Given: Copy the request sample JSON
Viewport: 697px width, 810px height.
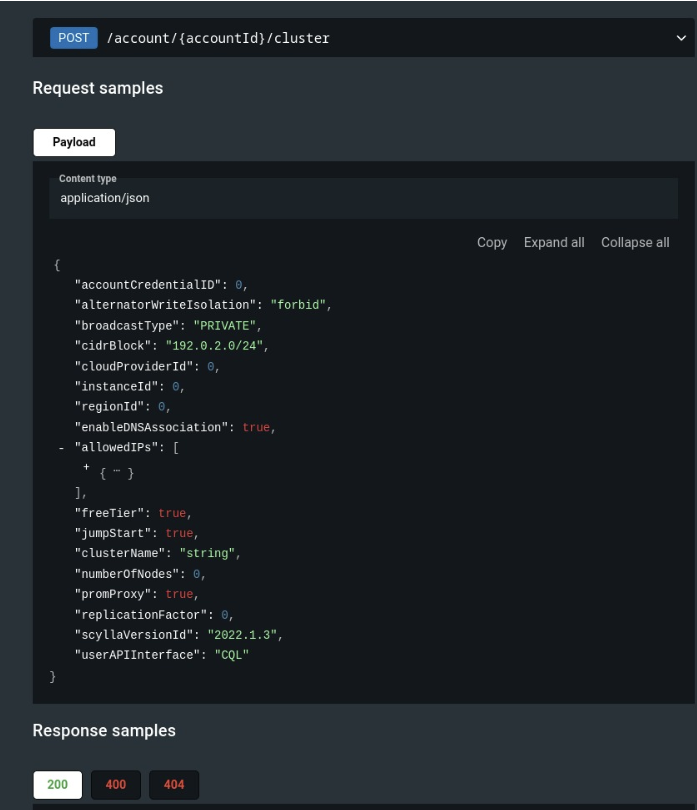Looking at the screenshot, I should pyautogui.click(x=491, y=242).
